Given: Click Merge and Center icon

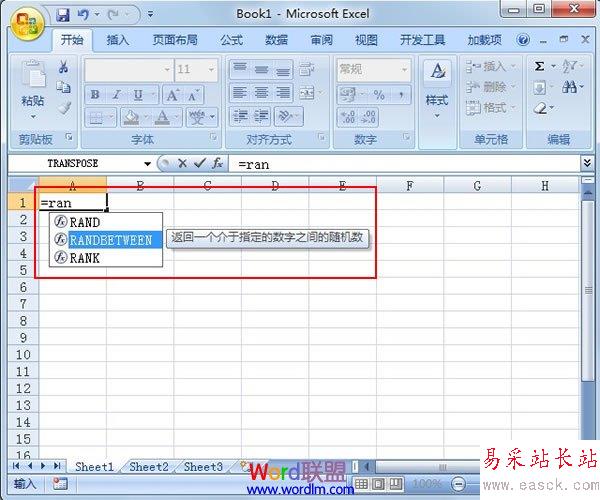Looking at the screenshot, I should point(307,93).
